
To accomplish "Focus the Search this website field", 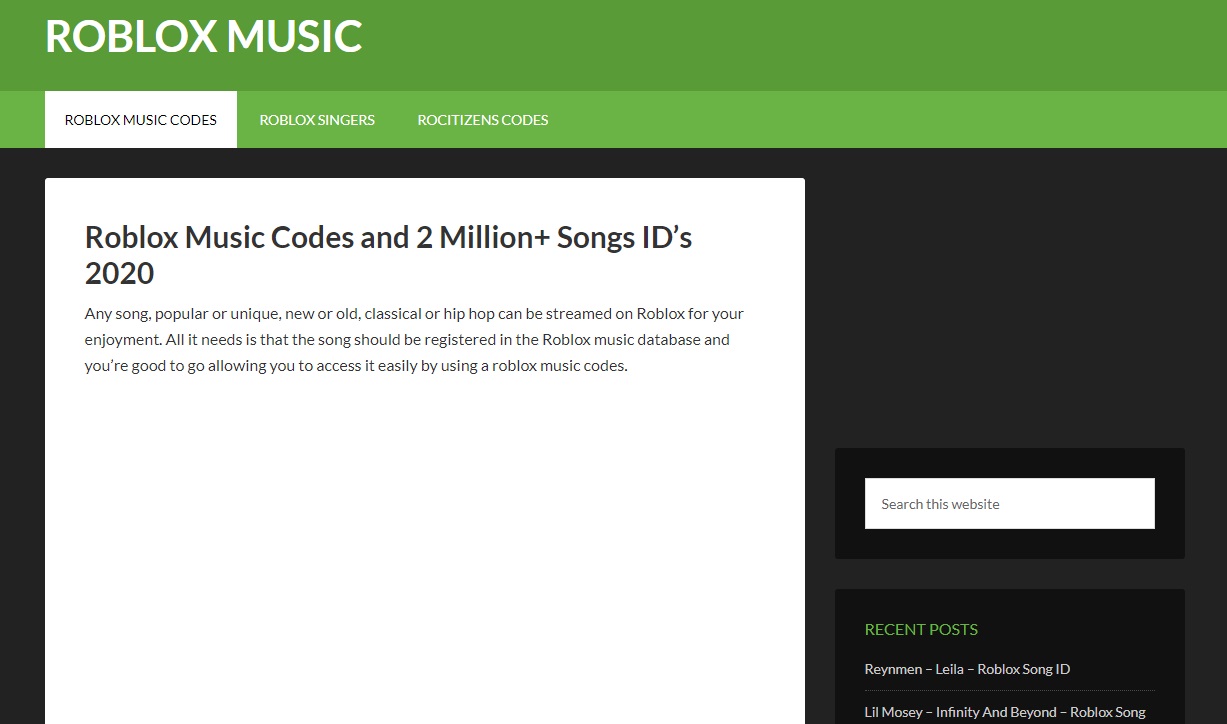I will [1009, 504].
